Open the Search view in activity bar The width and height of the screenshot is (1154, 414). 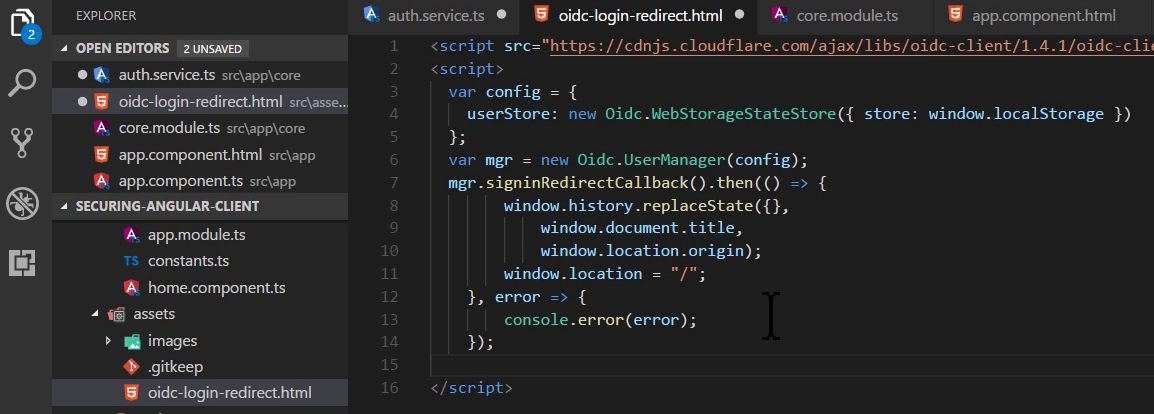22,83
